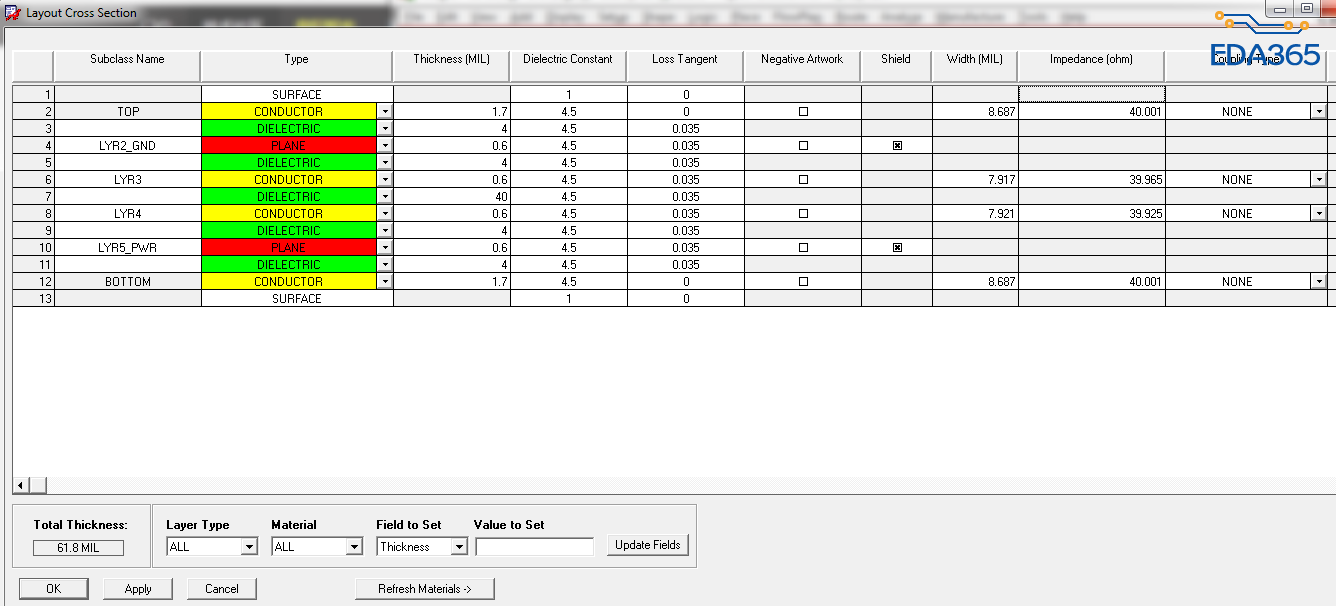Click SURFACE type cell in row 13

pyautogui.click(x=297, y=299)
